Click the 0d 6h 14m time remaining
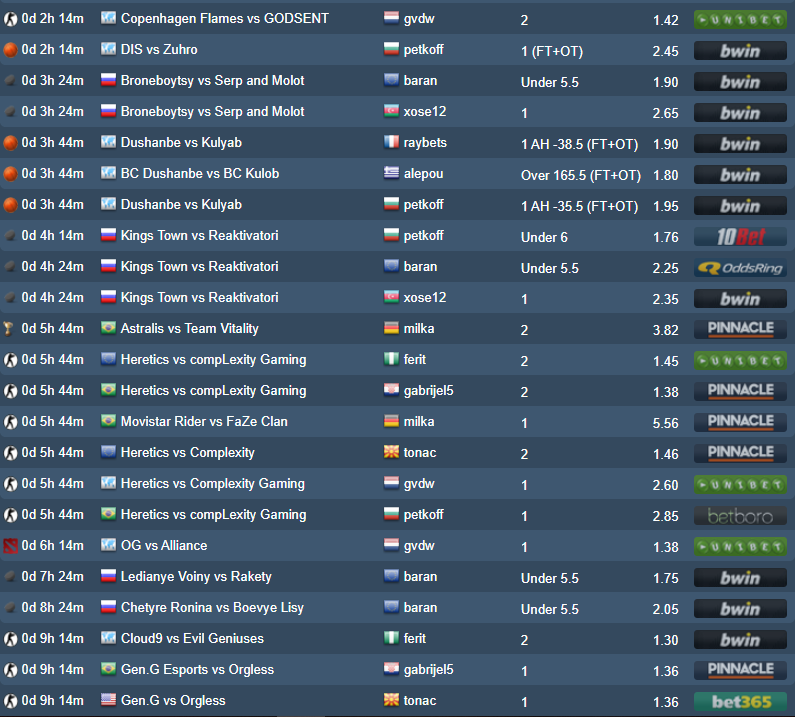795x717 pixels. click(x=52, y=546)
